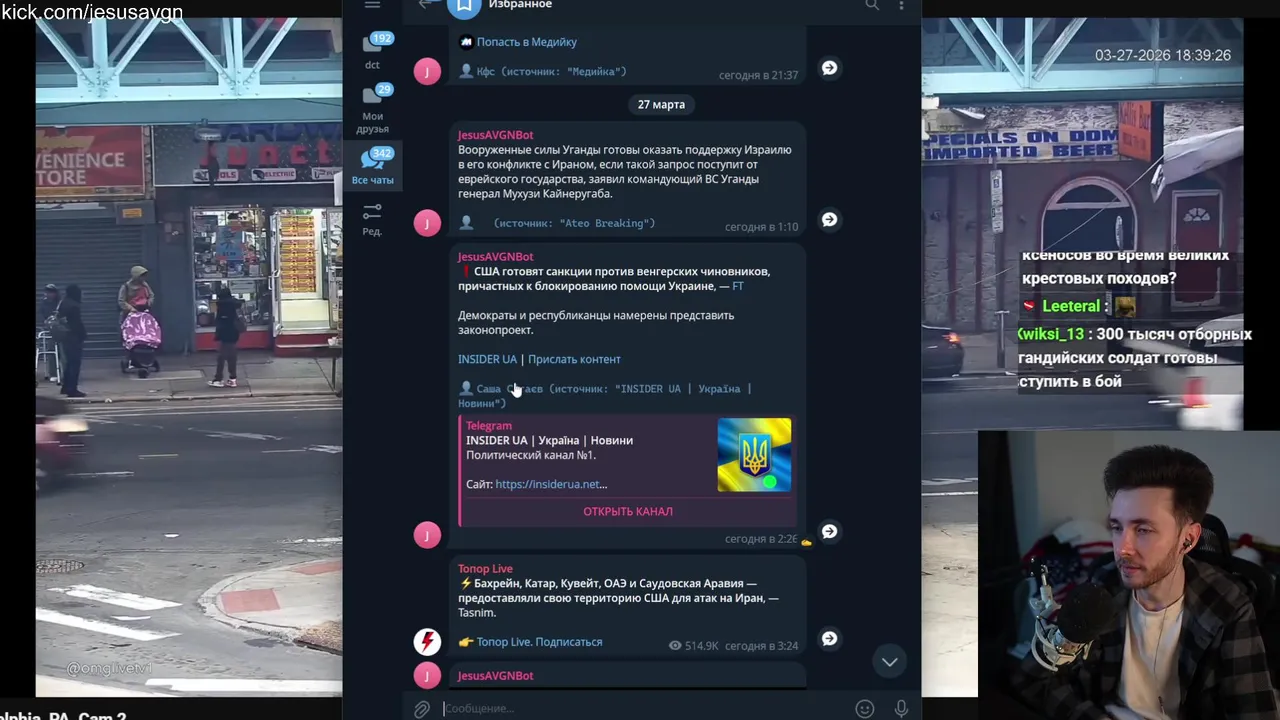
Task: Open J avatar beside Медийка message
Action: [x=427, y=71]
